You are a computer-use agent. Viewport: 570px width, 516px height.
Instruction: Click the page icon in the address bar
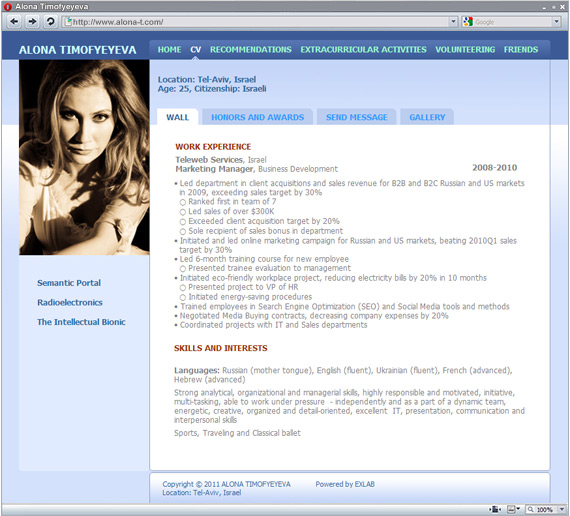(68, 21)
